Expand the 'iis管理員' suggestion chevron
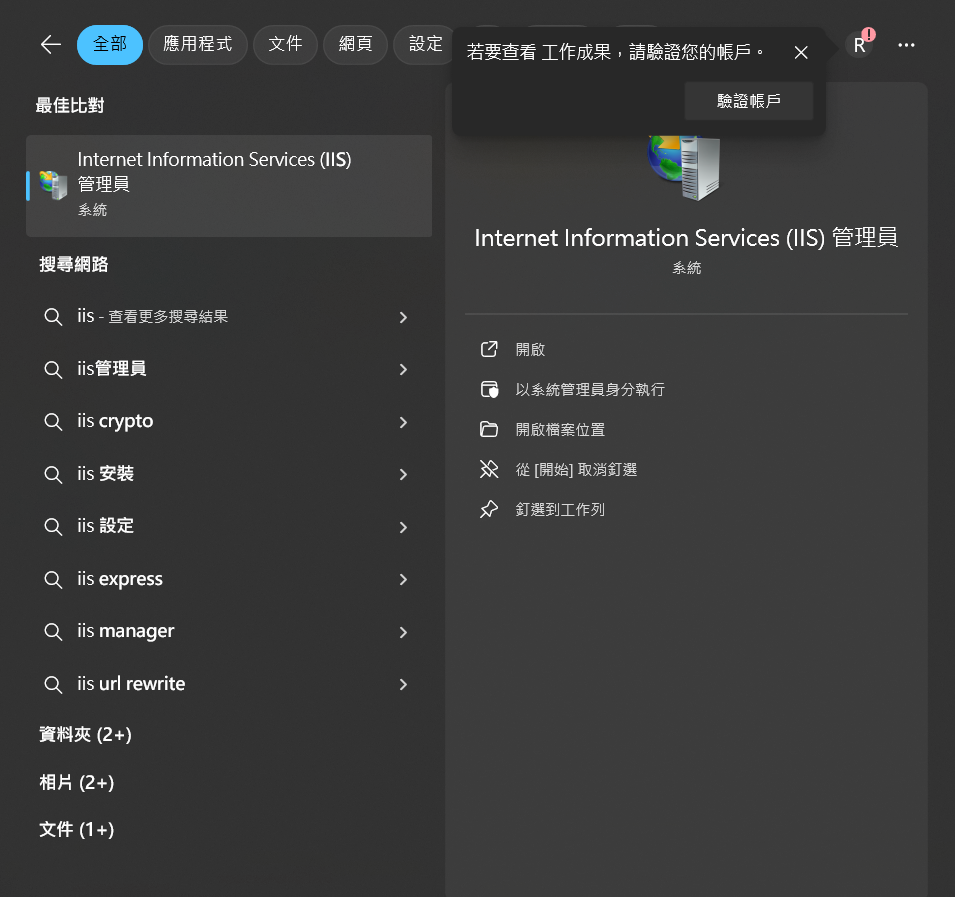Screen dimensions: 955x897 (x=403, y=370)
